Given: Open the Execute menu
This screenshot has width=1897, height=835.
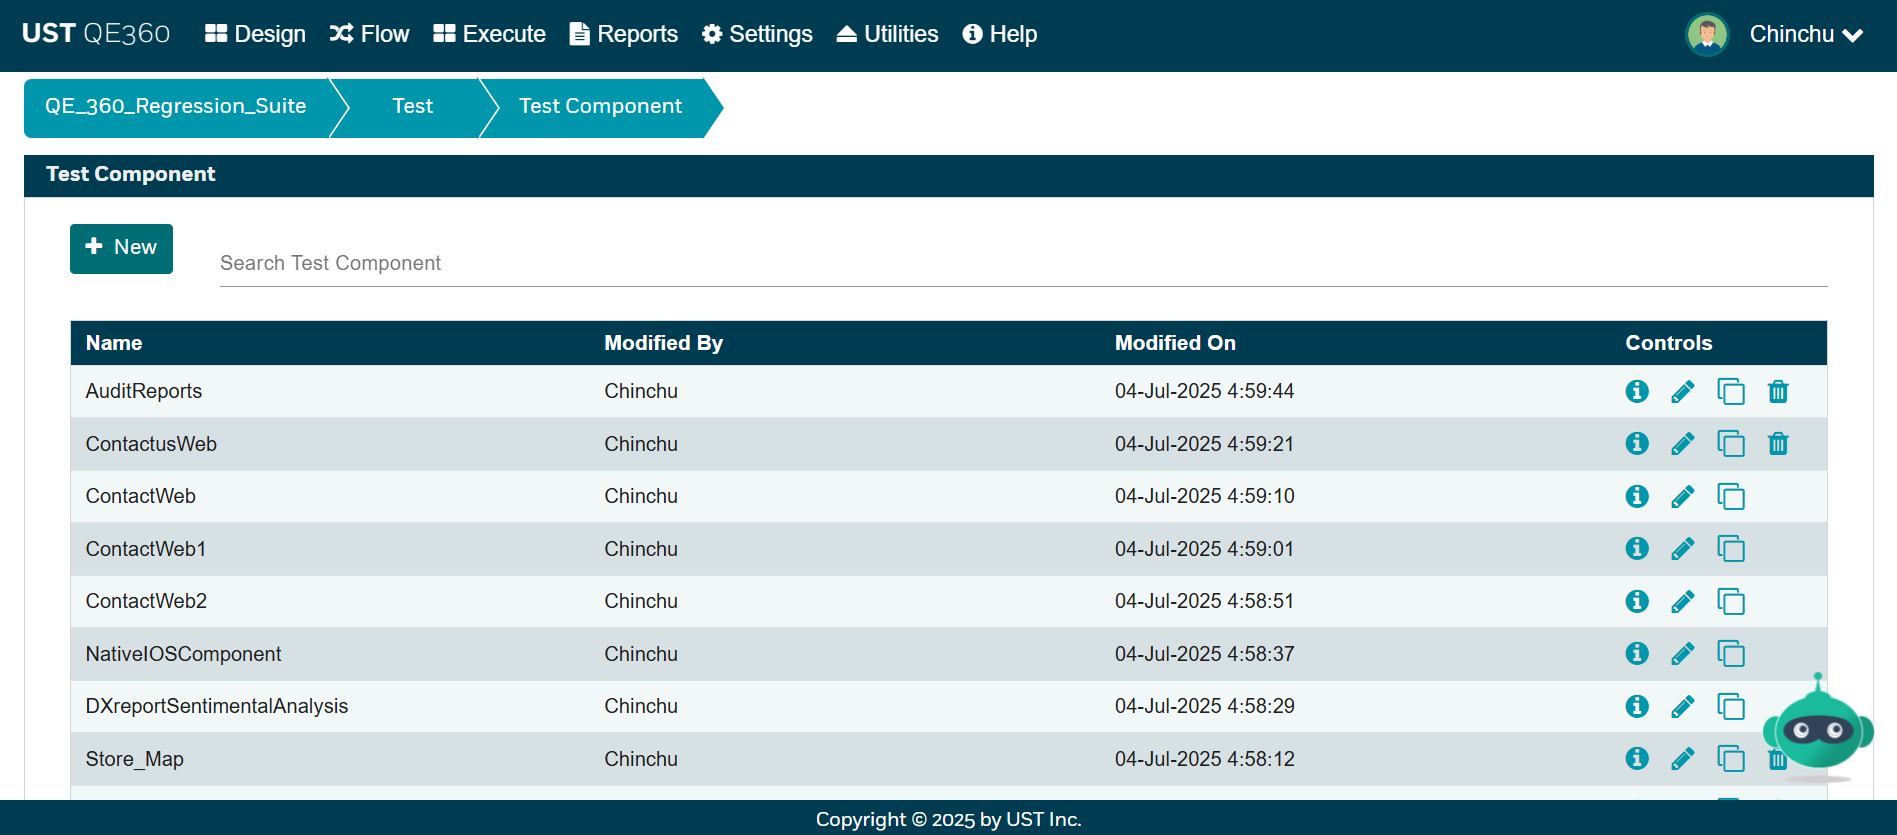Looking at the screenshot, I should (x=489, y=34).
